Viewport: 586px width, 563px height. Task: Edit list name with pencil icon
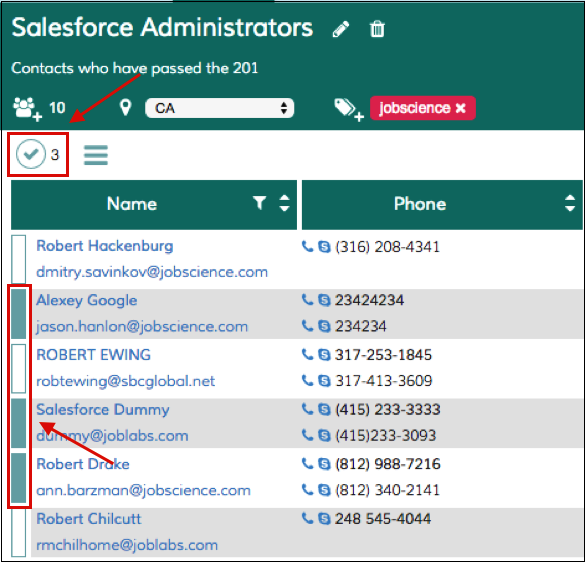[340, 29]
